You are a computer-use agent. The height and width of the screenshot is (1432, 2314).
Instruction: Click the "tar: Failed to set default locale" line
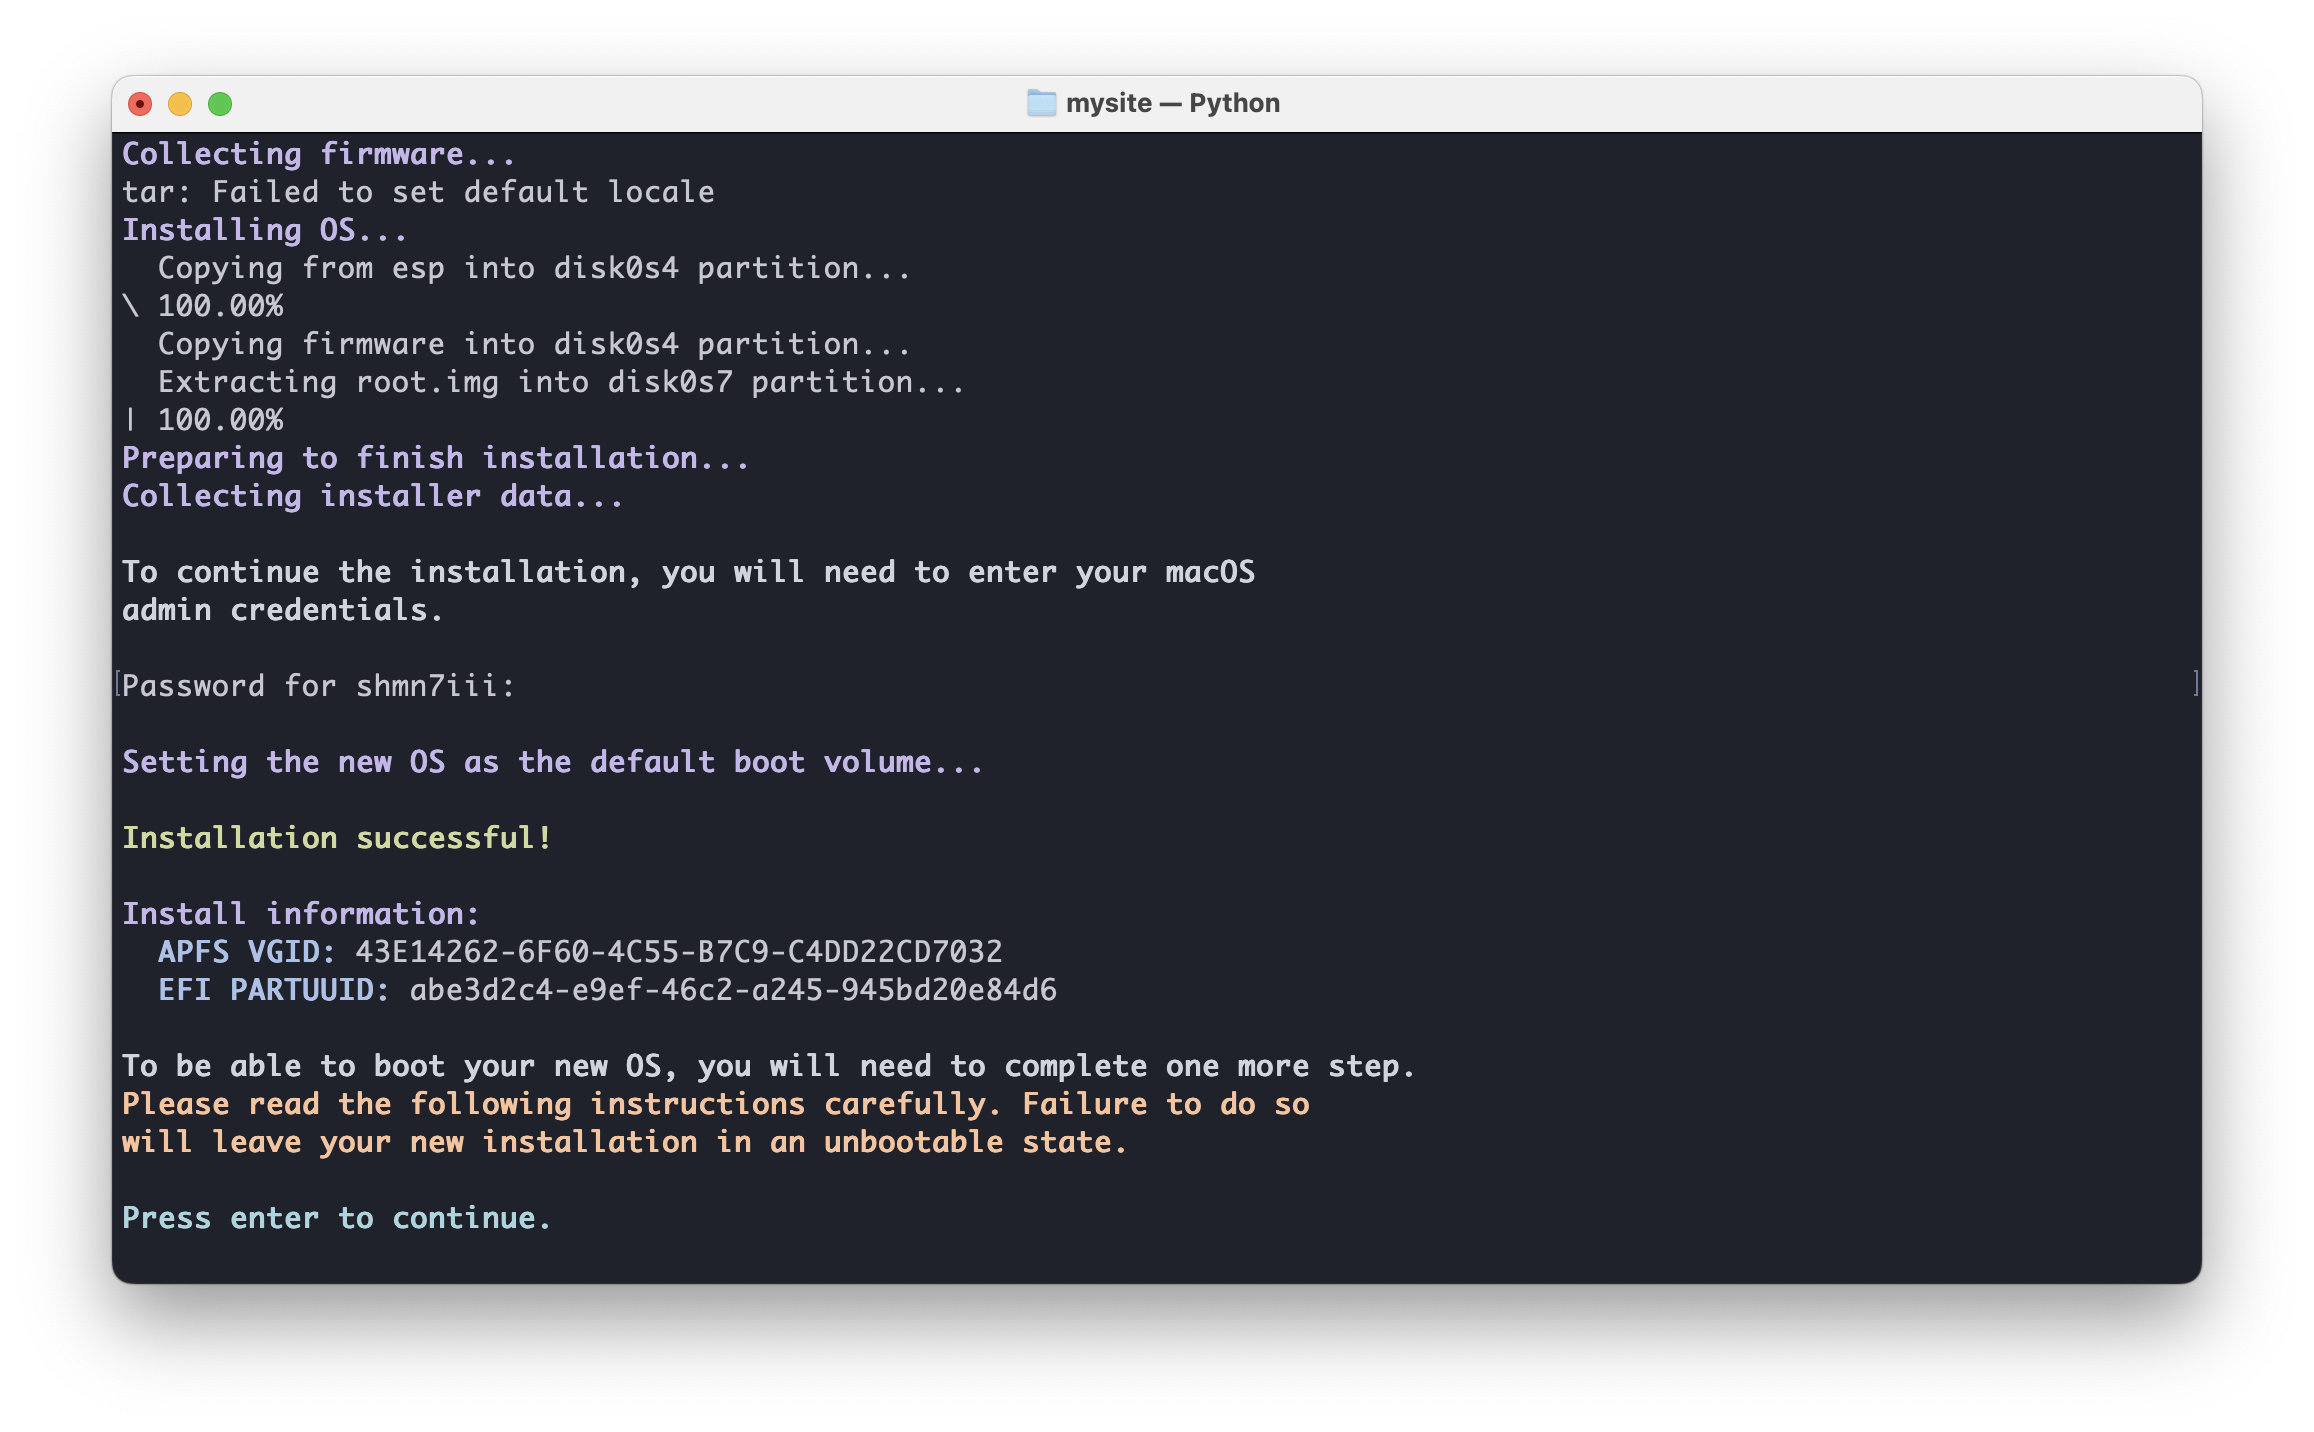tap(418, 192)
